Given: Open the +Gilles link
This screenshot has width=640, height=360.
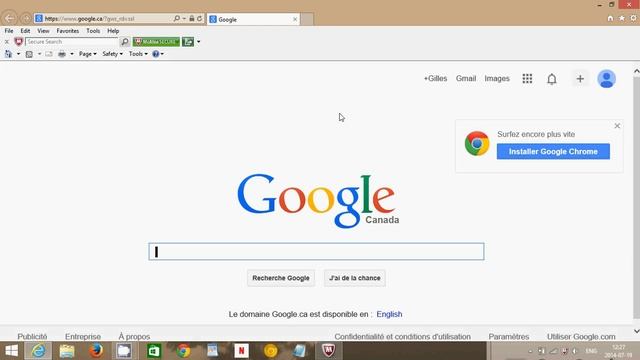Looking at the screenshot, I should [x=435, y=78].
